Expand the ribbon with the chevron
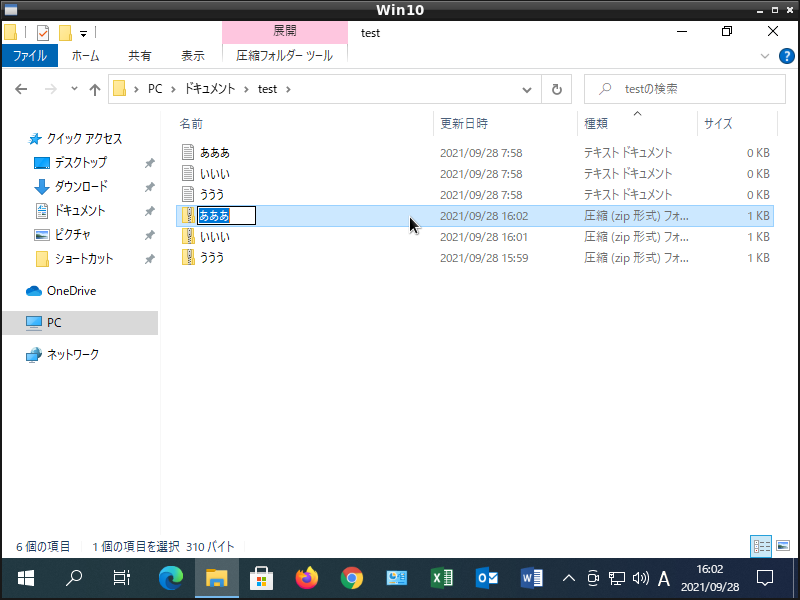800x600 pixels. pyautogui.click(x=764, y=56)
